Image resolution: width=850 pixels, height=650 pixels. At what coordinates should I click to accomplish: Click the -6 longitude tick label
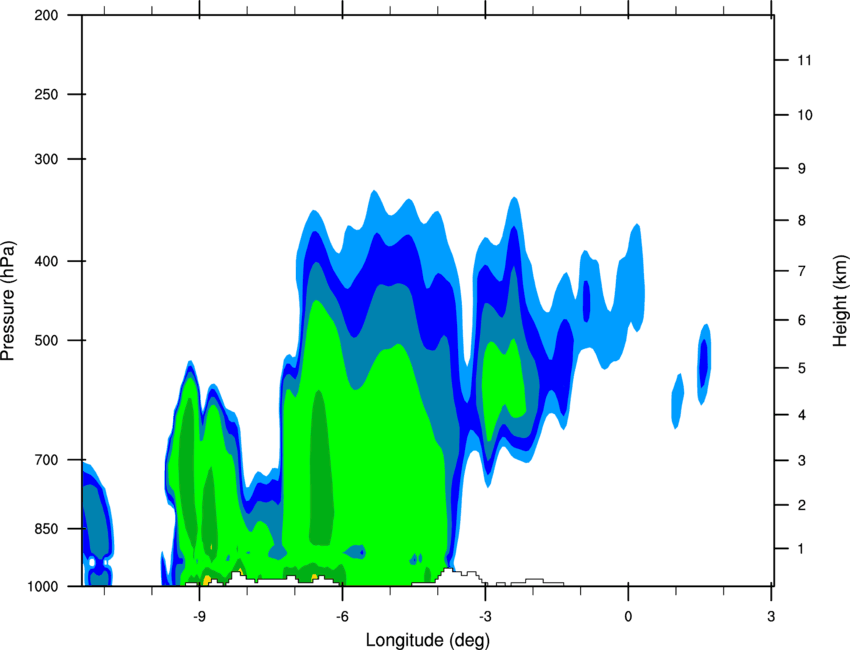342,617
